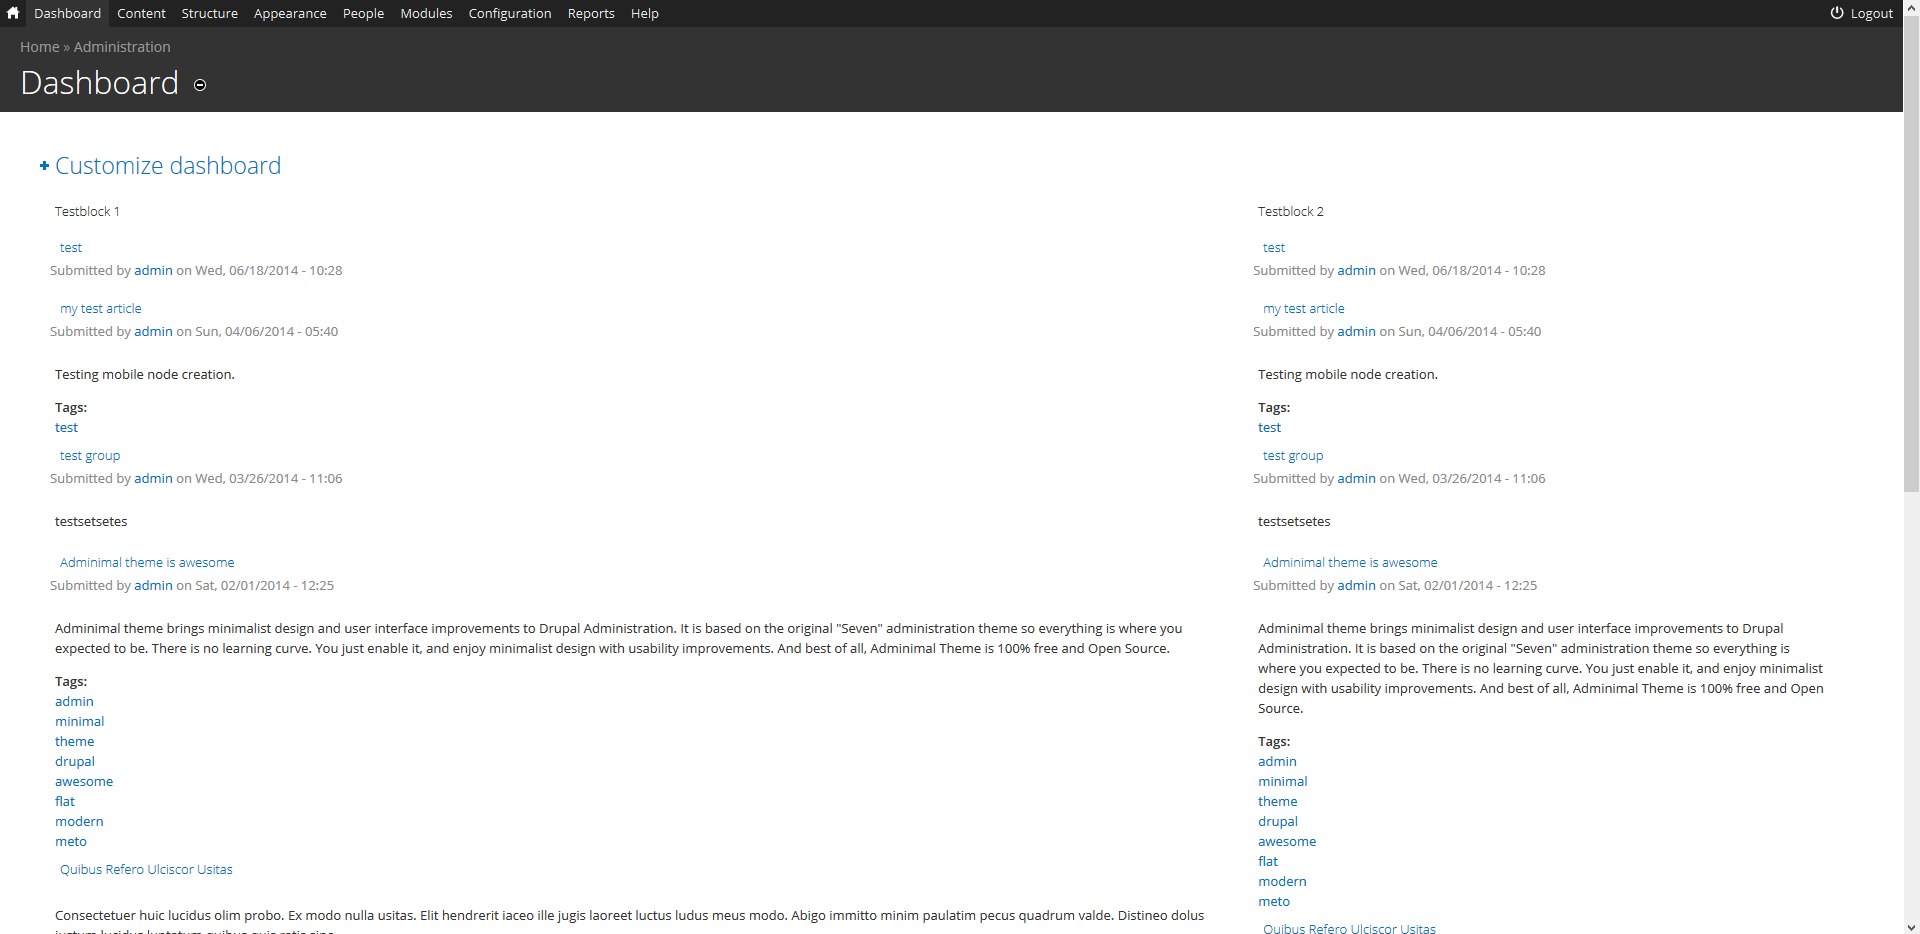Open the Reports menu

(x=590, y=13)
